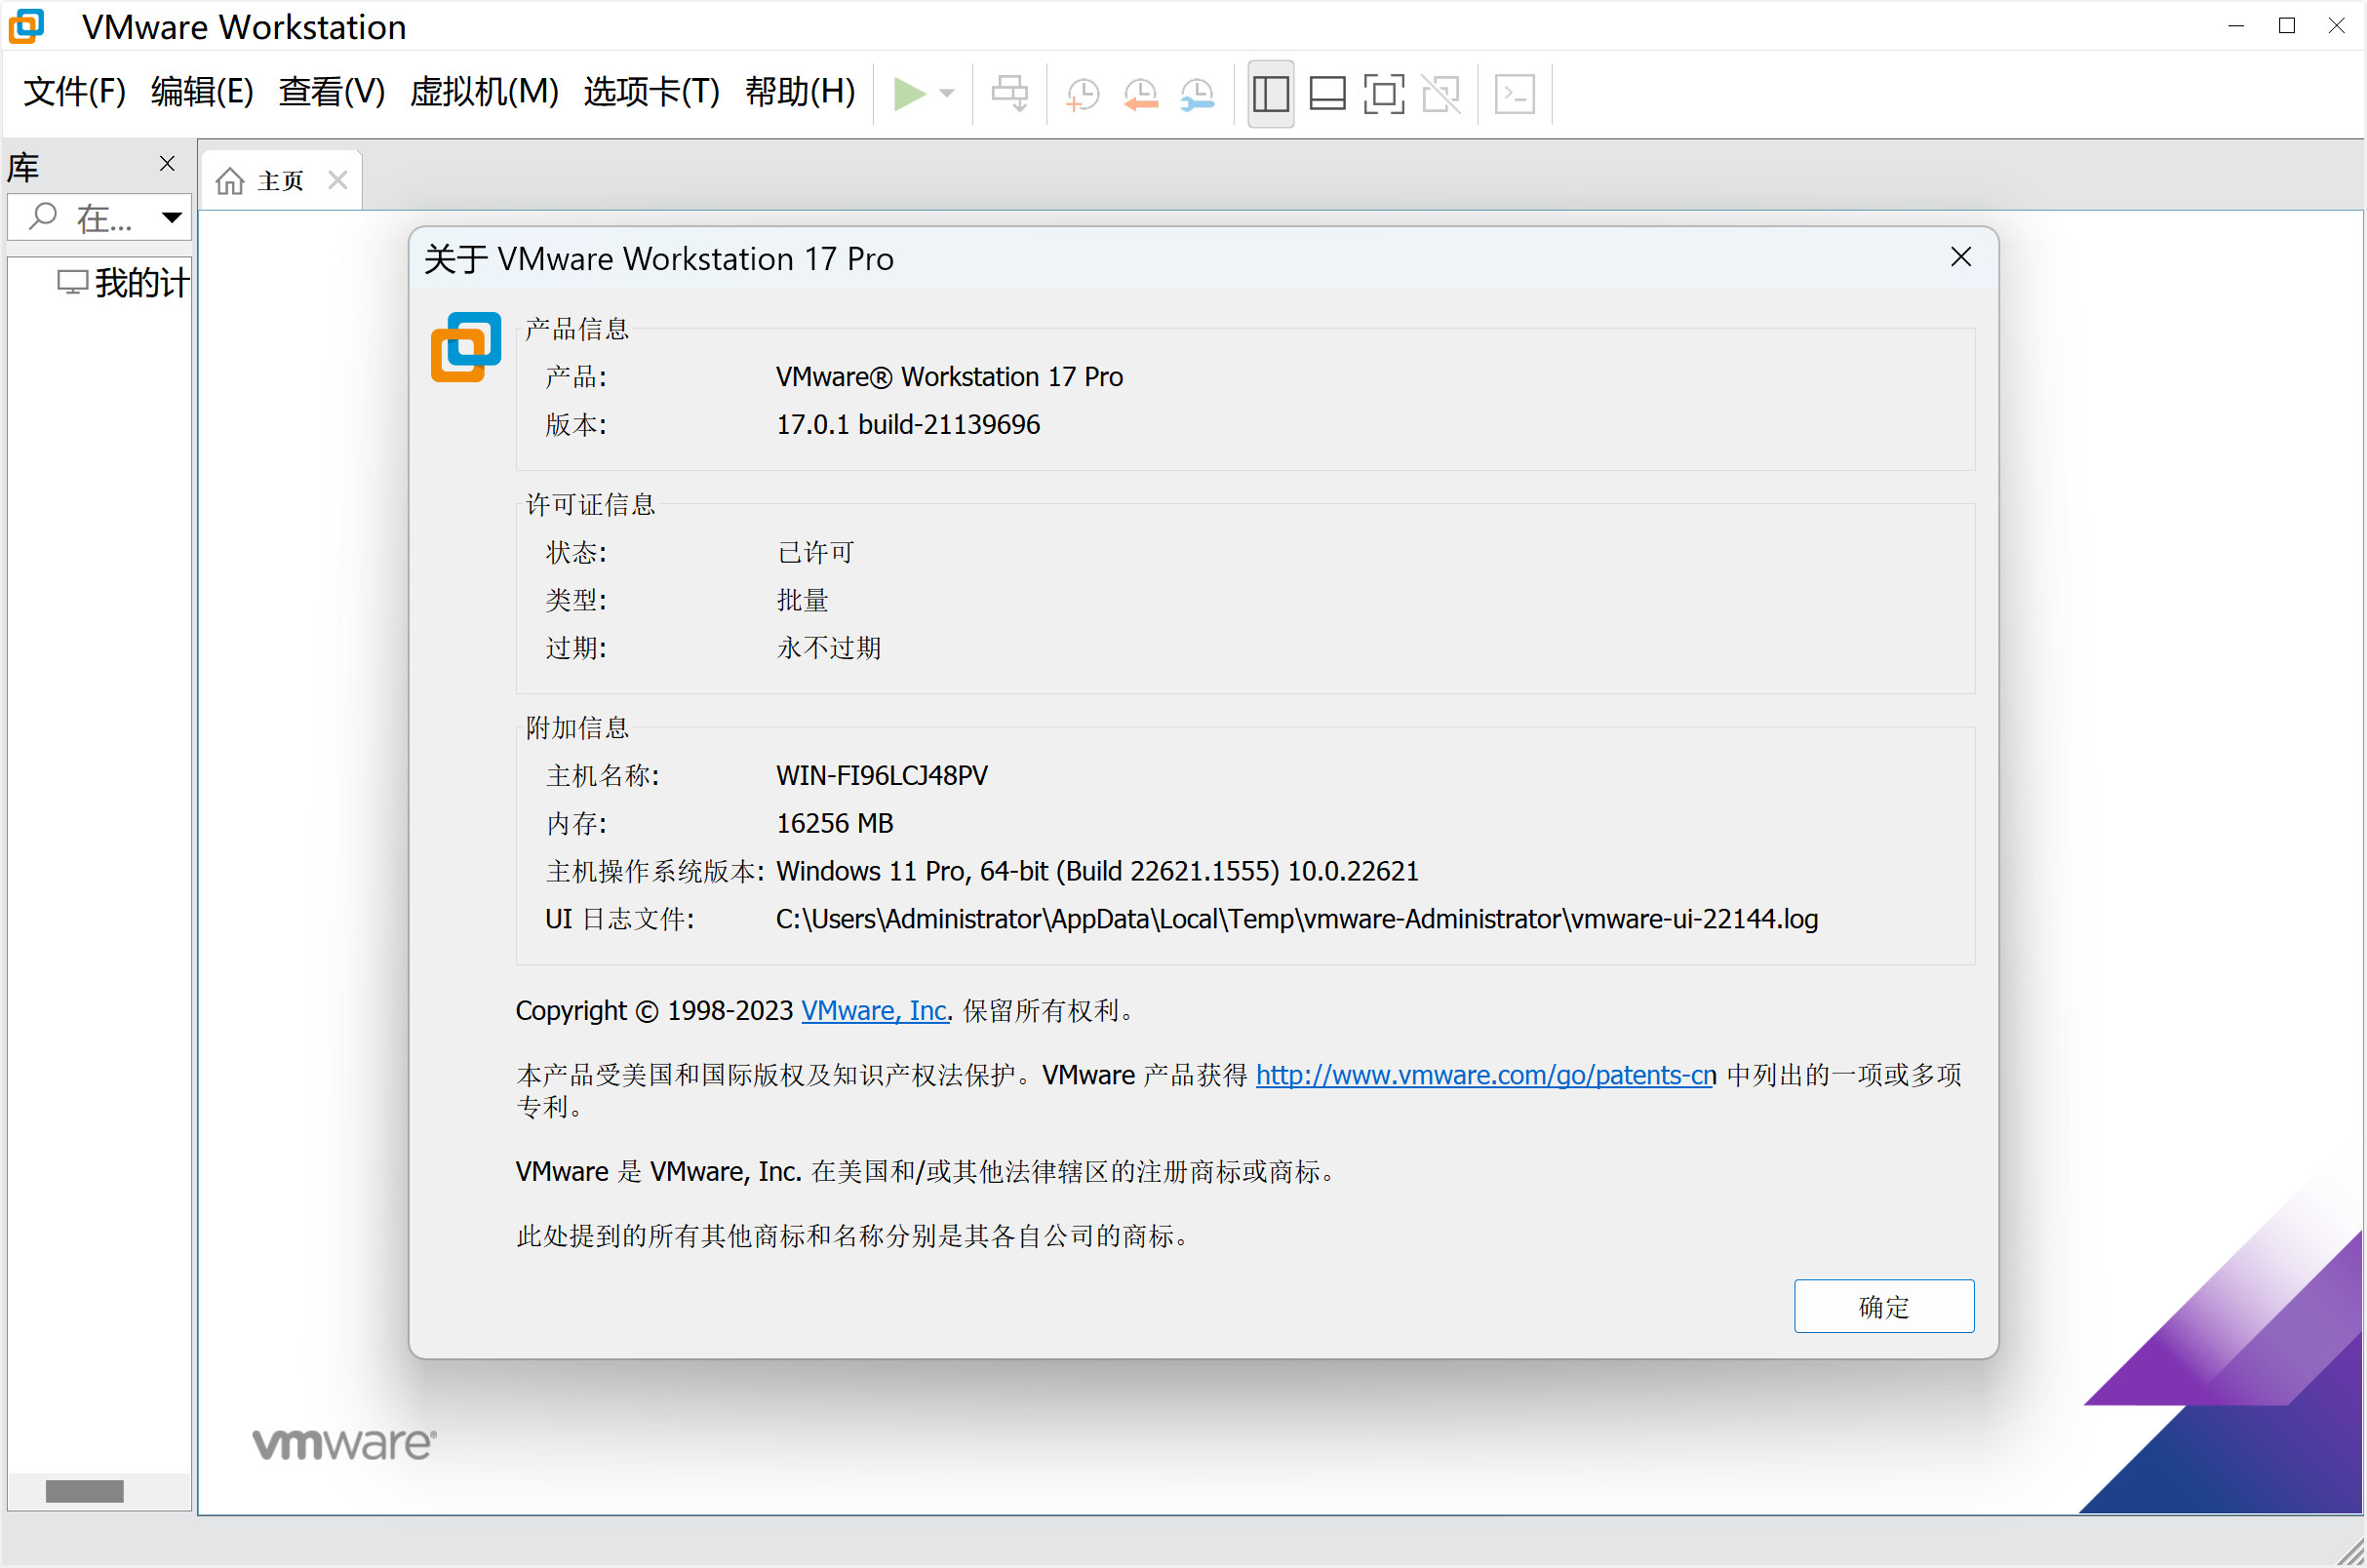Click version text 17.0.1 build-21139696
2367x1568 pixels.
pos(908,425)
